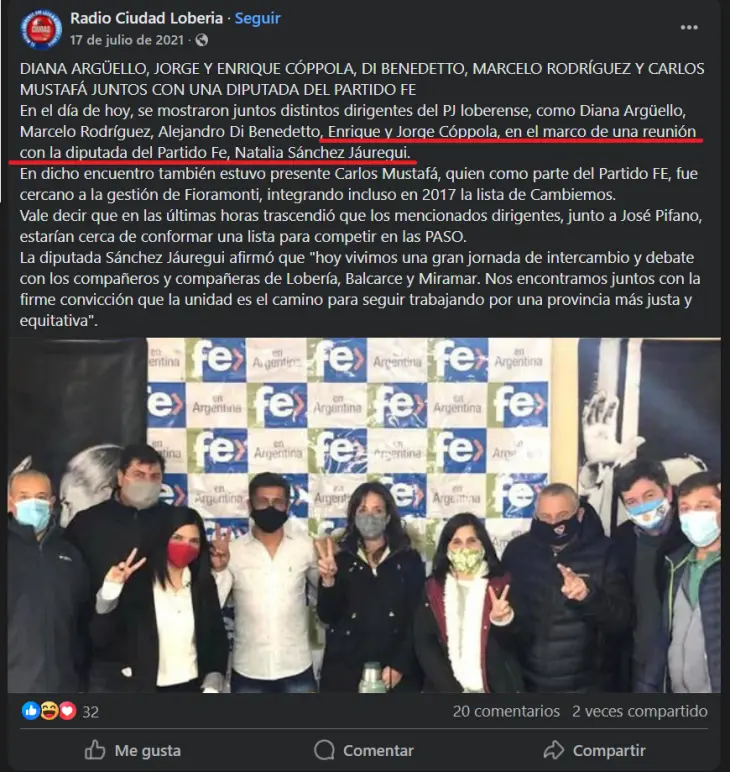730x772 pixels.
Task: Click the public globe privacy icon
Action: point(202,40)
